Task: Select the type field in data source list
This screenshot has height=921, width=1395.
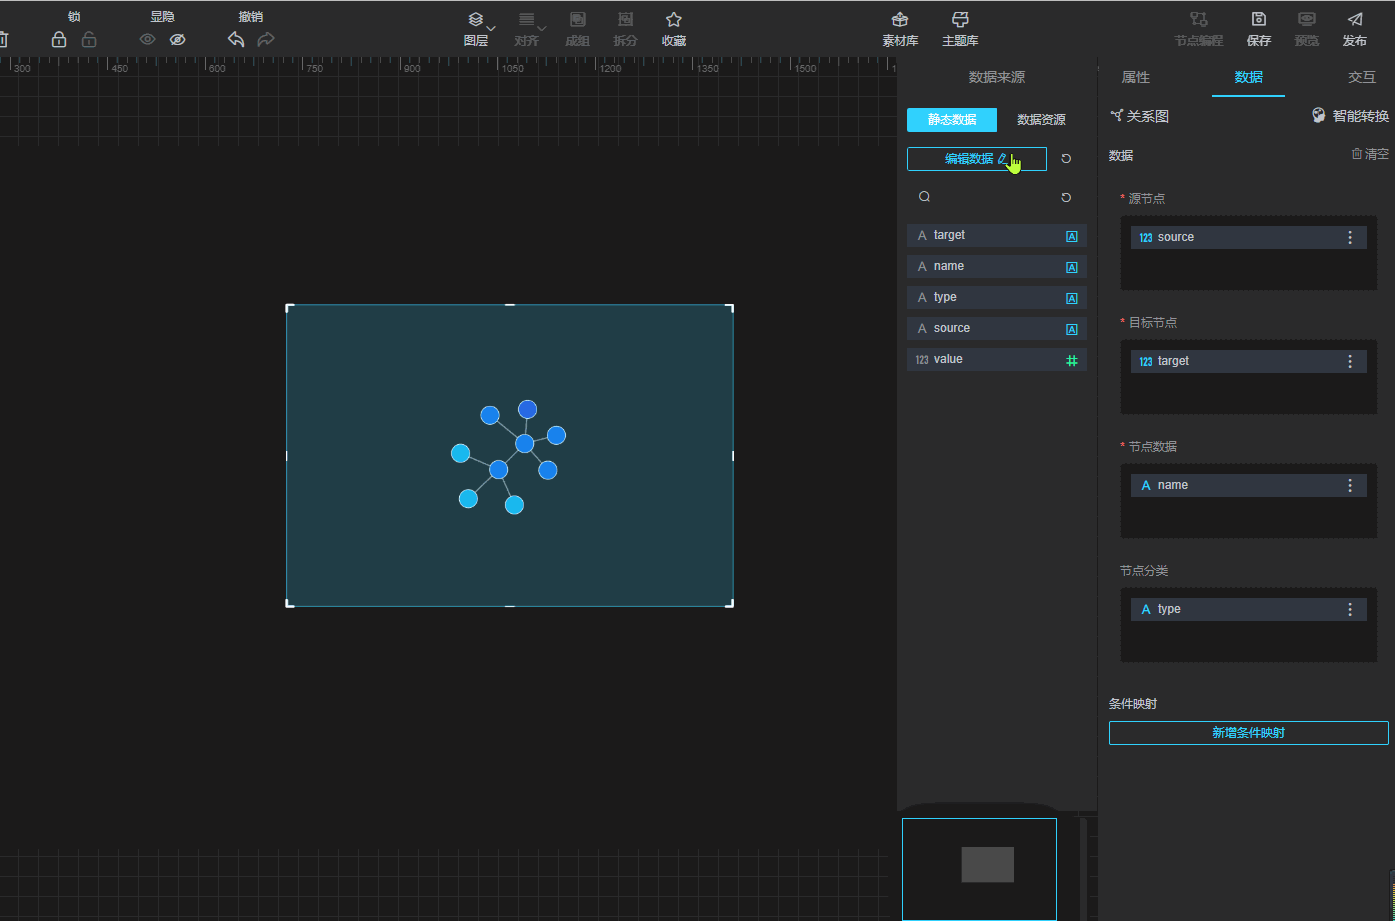Action: [x=997, y=298]
